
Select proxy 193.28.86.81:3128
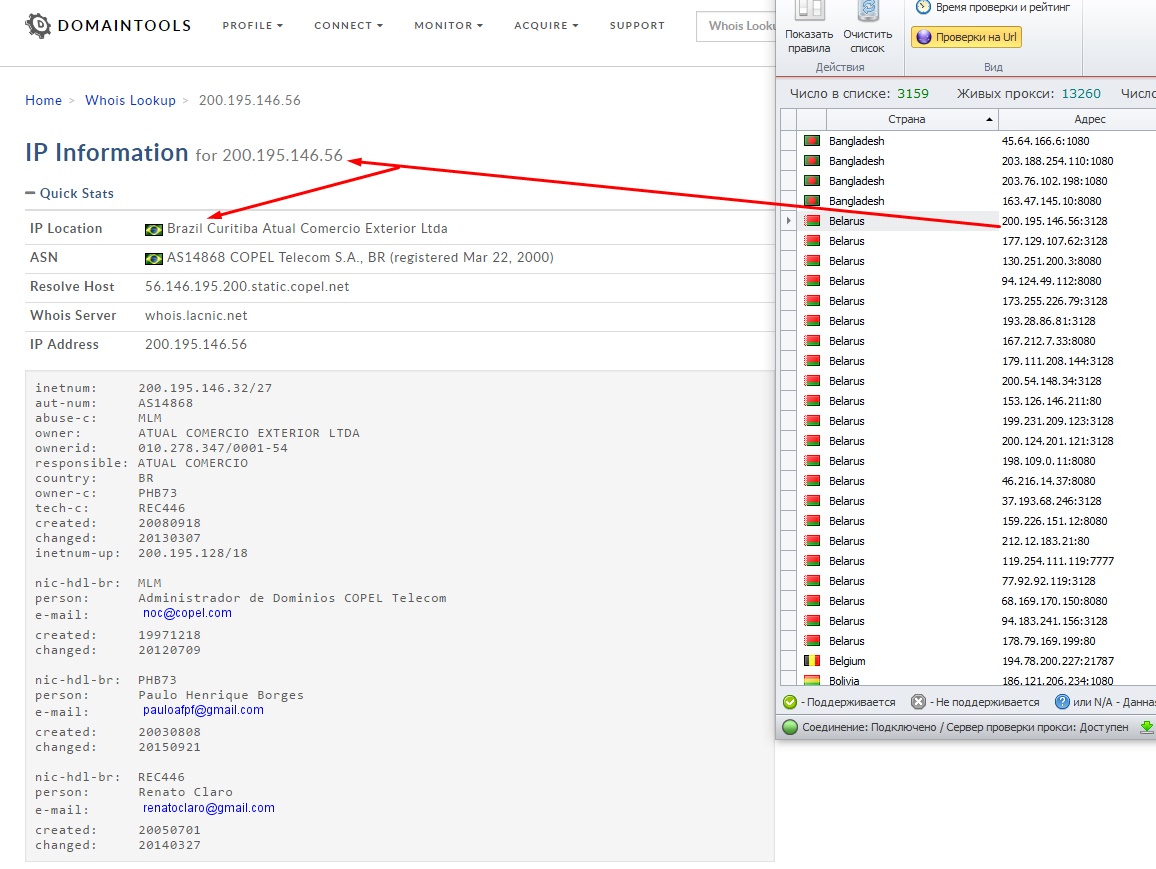click(1048, 321)
